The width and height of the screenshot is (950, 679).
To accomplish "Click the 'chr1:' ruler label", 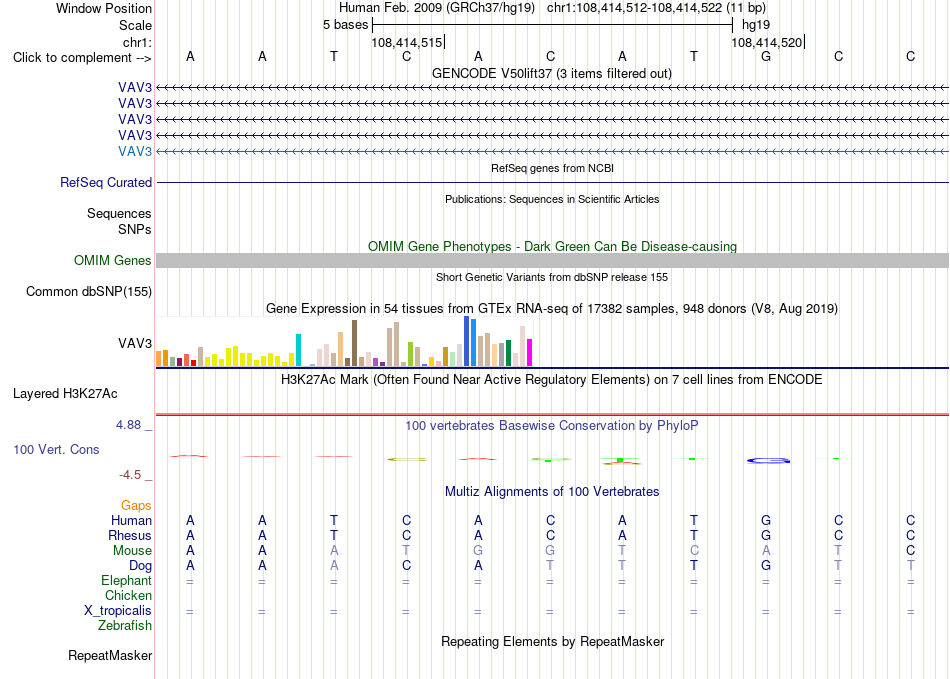I will (x=138, y=42).
